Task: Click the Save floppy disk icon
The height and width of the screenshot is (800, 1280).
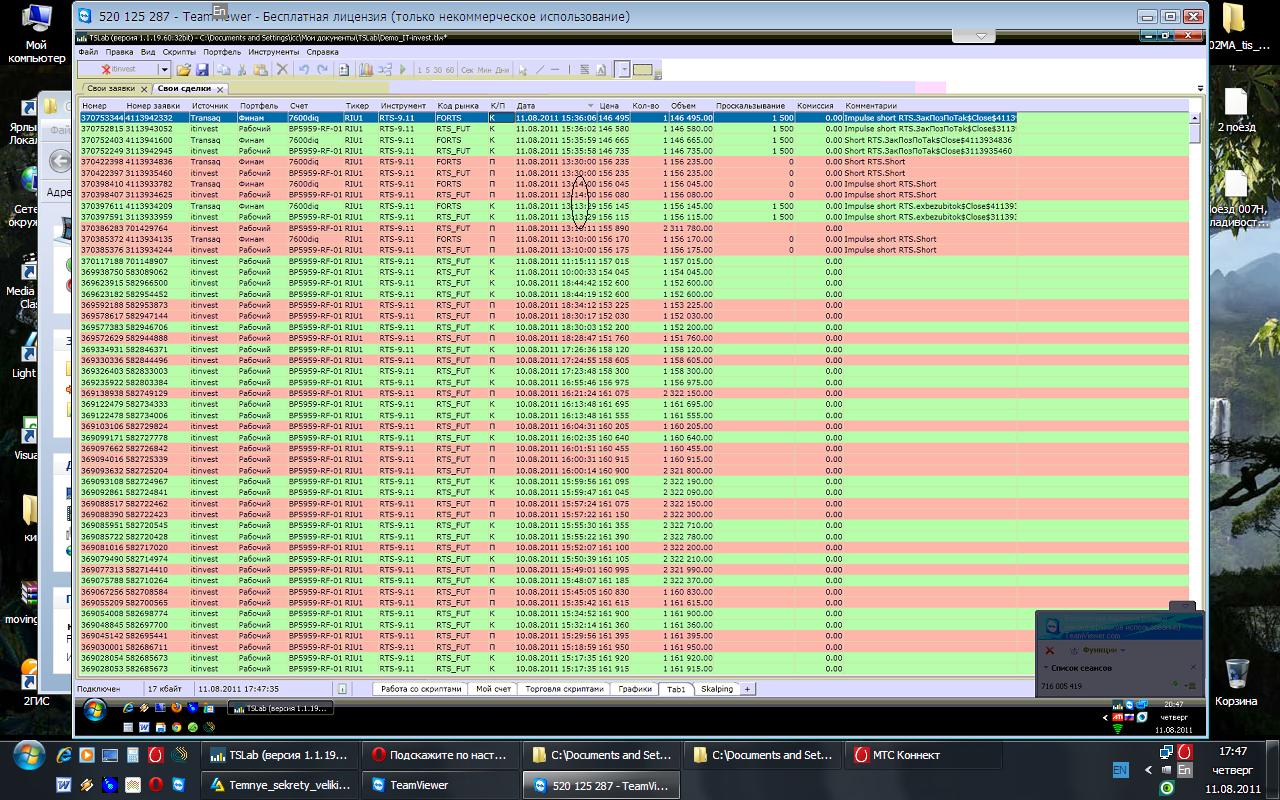Action: (202, 70)
